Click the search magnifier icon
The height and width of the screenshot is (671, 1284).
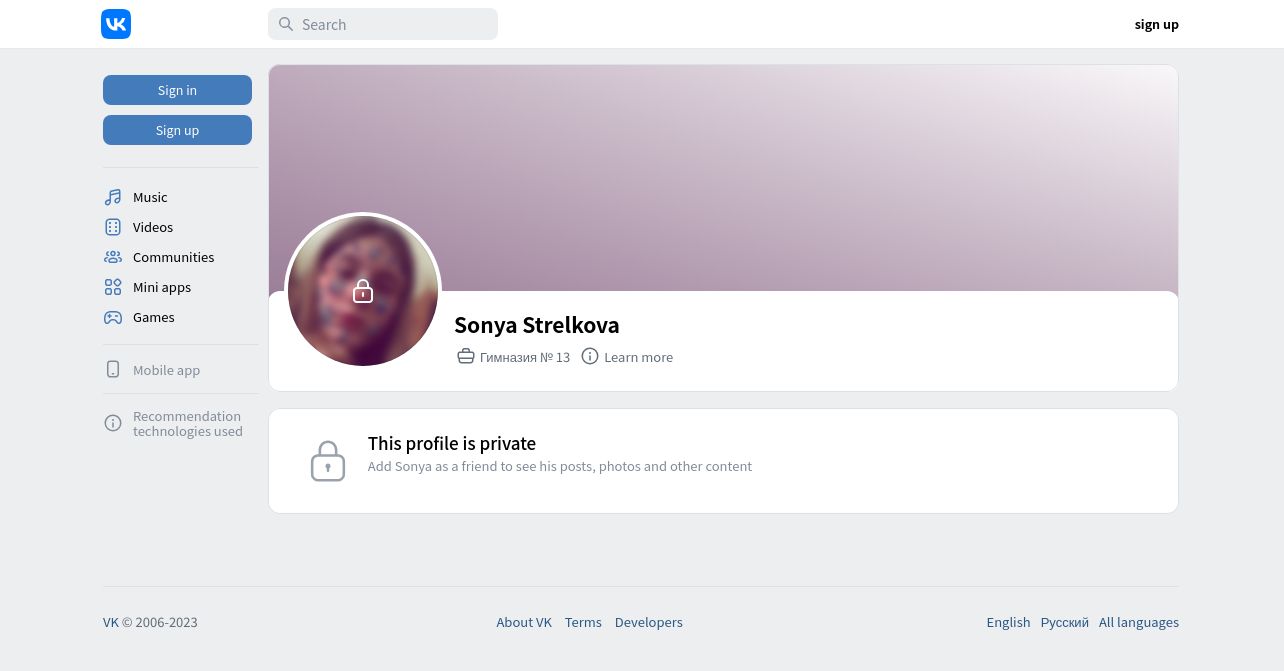[286, 24]
